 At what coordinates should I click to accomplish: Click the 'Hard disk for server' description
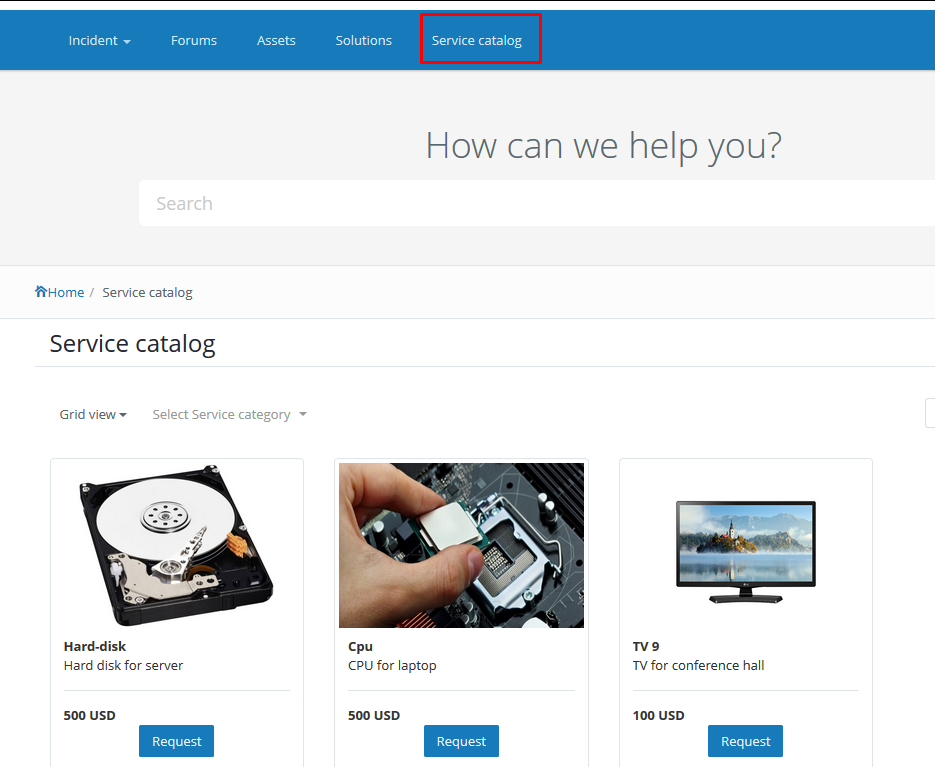(x=123, y=666)
